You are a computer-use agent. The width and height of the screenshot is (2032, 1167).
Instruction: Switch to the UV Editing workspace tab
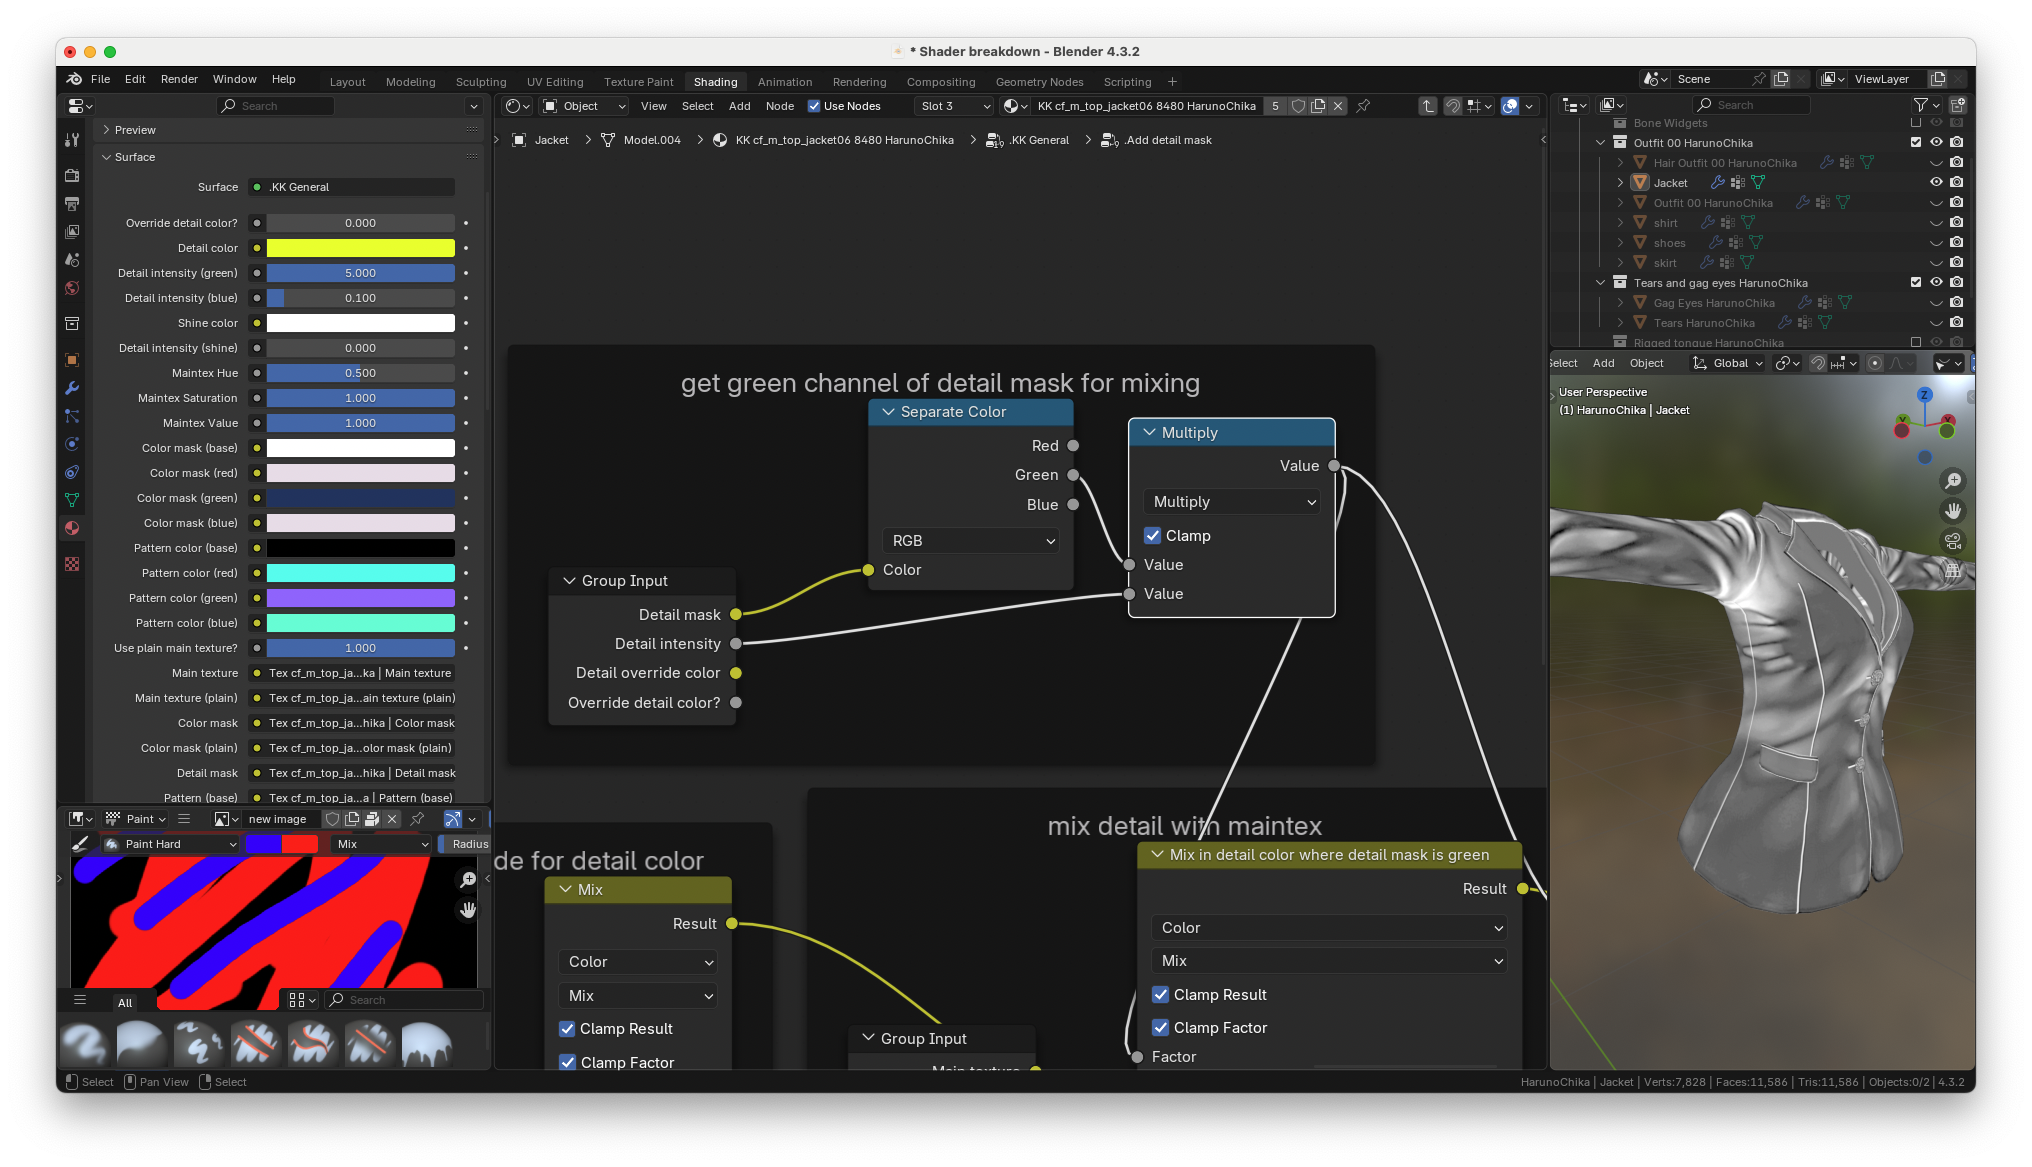554,82
